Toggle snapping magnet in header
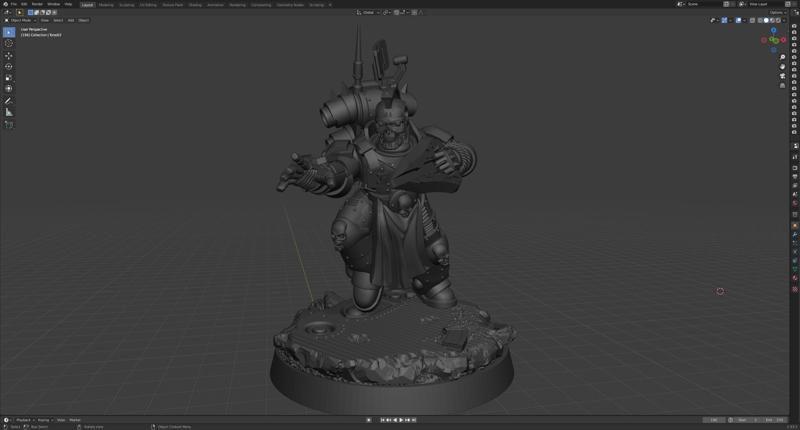Viewport: 800px width, 430px height. 397,12
